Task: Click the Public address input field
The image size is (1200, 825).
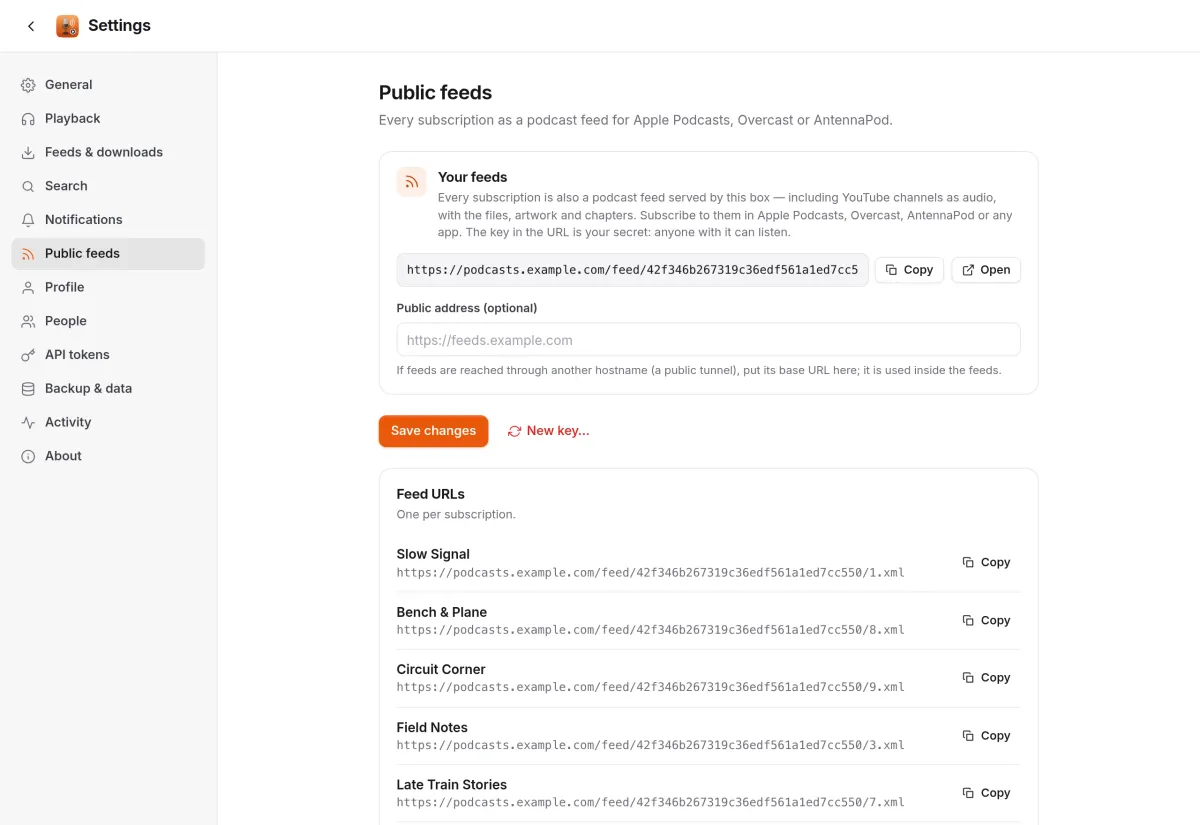Action: pyautogui.click(x=709, y=340)
